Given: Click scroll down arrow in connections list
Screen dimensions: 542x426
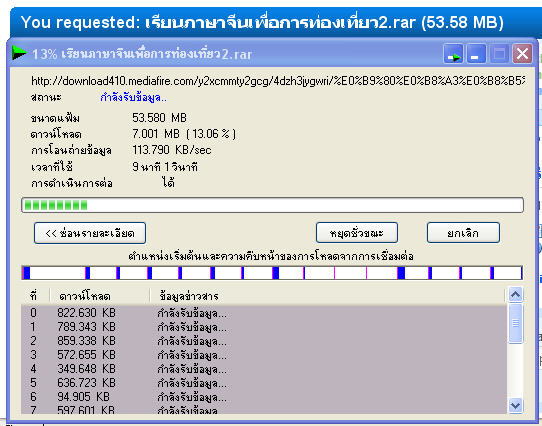Looking at the screenshot, I should tap(515, 405).
